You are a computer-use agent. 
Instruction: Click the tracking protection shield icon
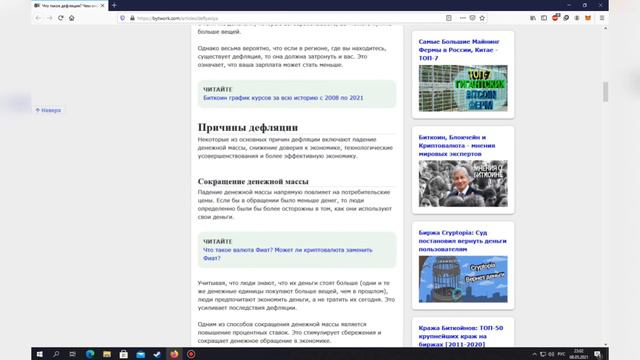click(x=122, y=18)
